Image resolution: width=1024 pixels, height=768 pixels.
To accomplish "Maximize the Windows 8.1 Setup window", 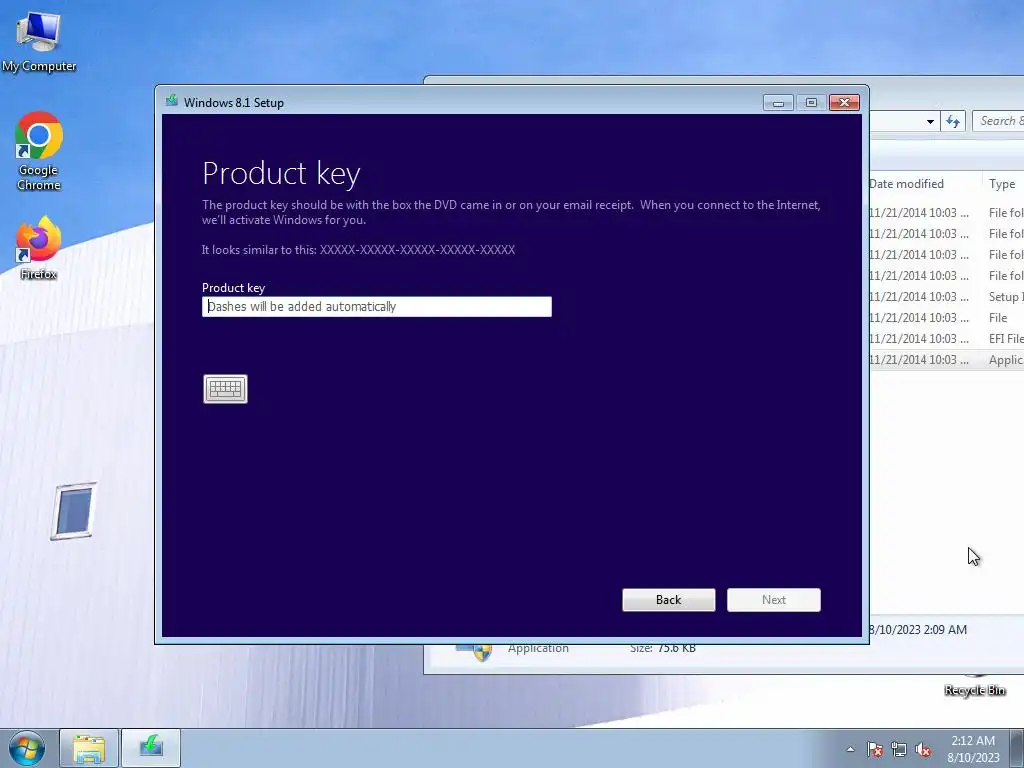I will tap(811, 103).
